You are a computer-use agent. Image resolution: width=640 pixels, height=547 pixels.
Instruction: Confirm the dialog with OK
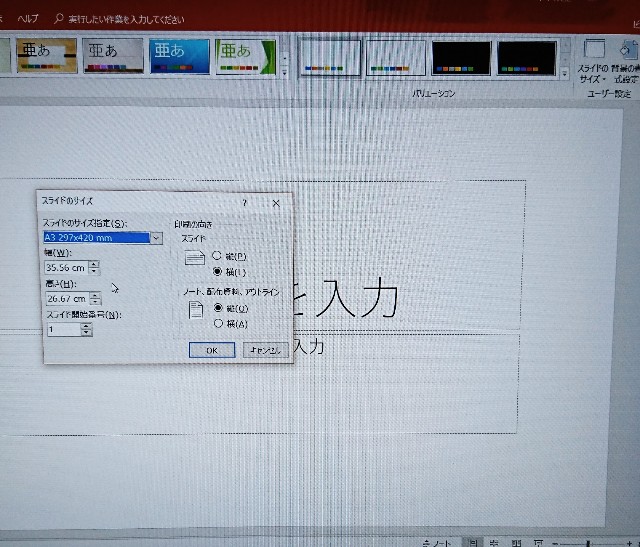(212, 350)
